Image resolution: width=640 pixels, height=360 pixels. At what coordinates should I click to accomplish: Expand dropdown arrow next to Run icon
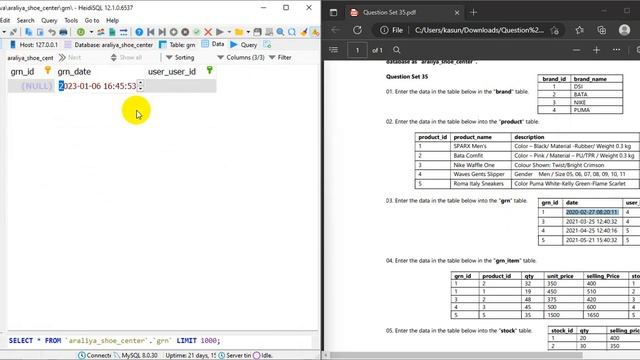229,32
